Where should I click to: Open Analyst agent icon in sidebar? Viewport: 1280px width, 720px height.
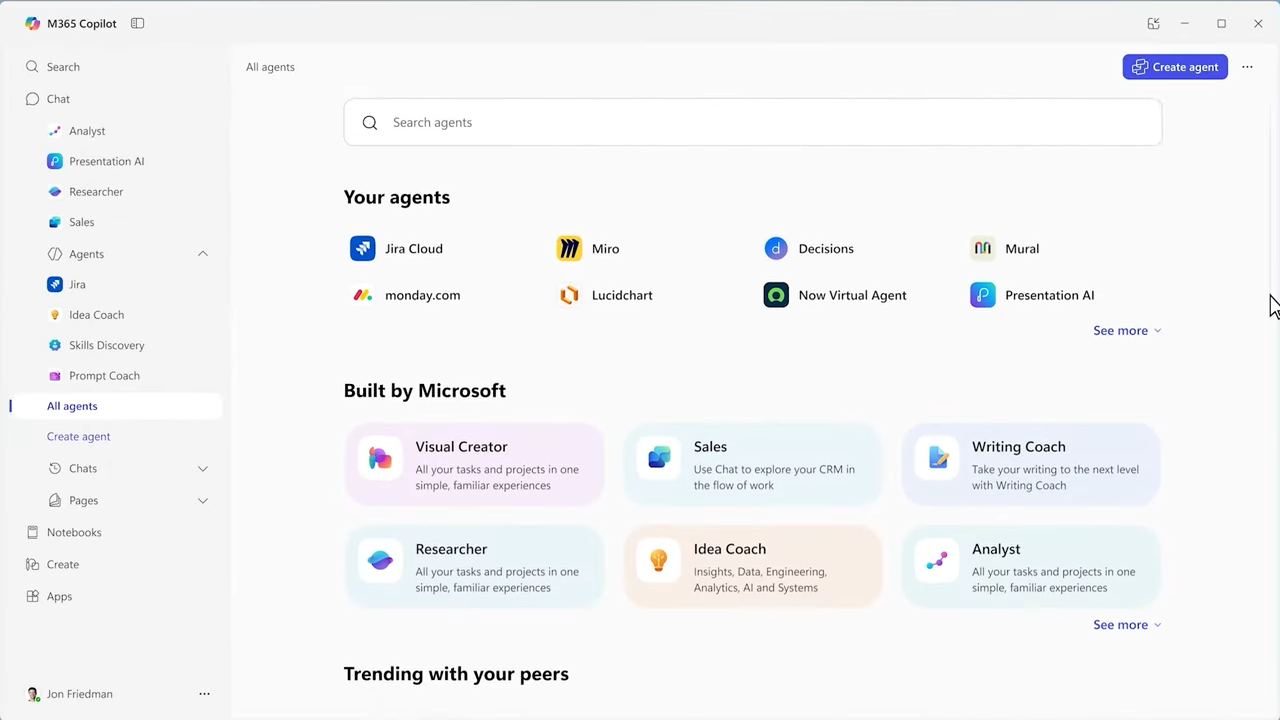point(55,131)
